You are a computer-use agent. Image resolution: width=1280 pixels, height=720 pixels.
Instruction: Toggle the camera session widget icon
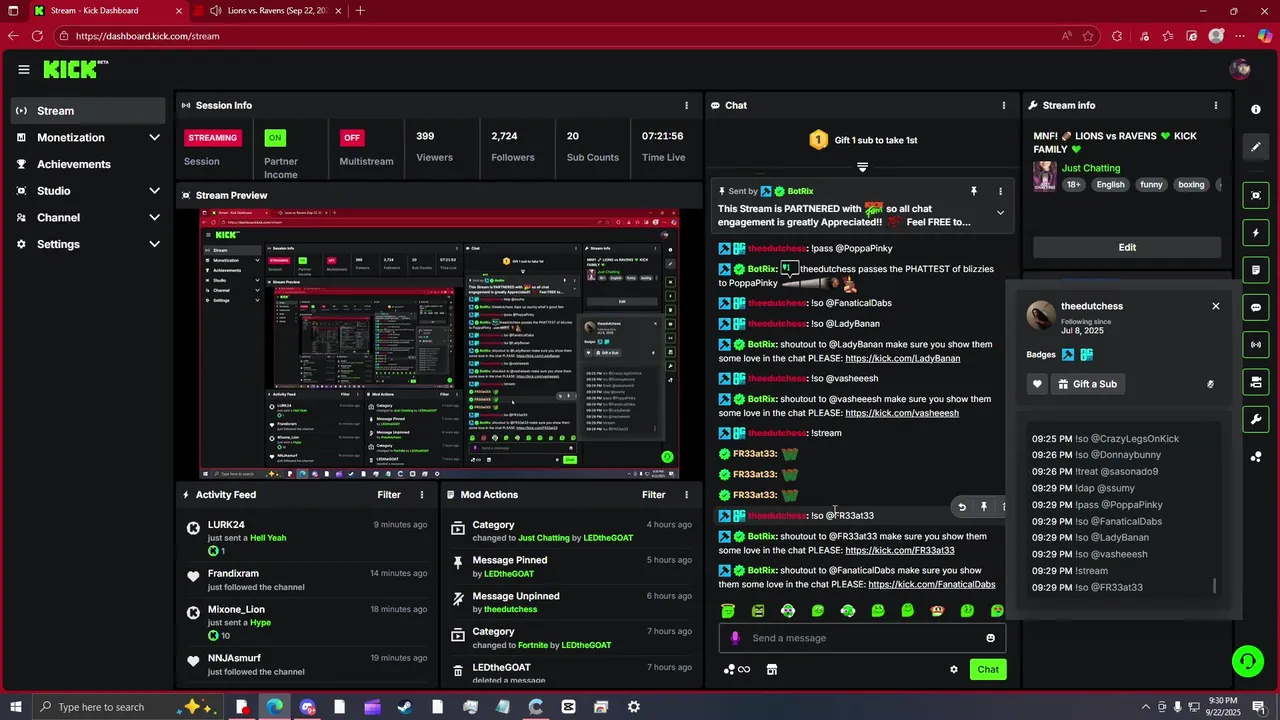(1256, 382)
